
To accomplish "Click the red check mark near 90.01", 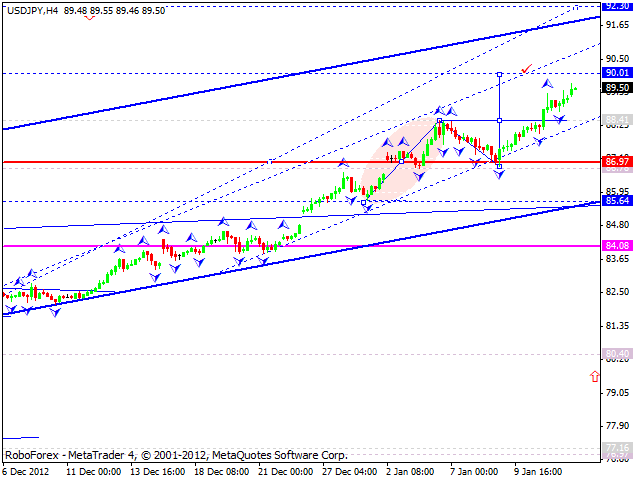I will [526, 69].
